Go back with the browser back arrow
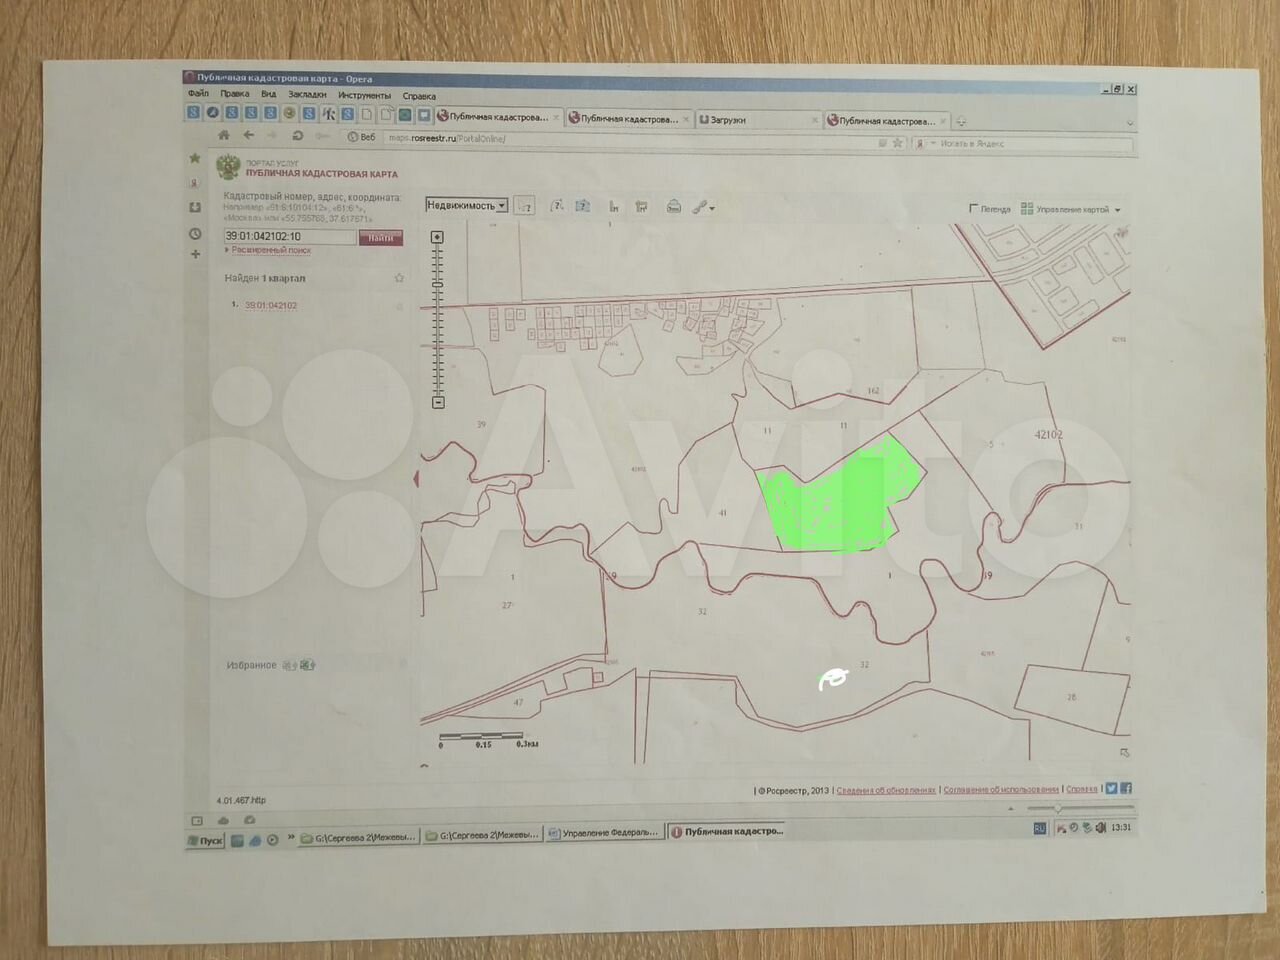Screen dimensions: 1280x960 tap(248, 136)
